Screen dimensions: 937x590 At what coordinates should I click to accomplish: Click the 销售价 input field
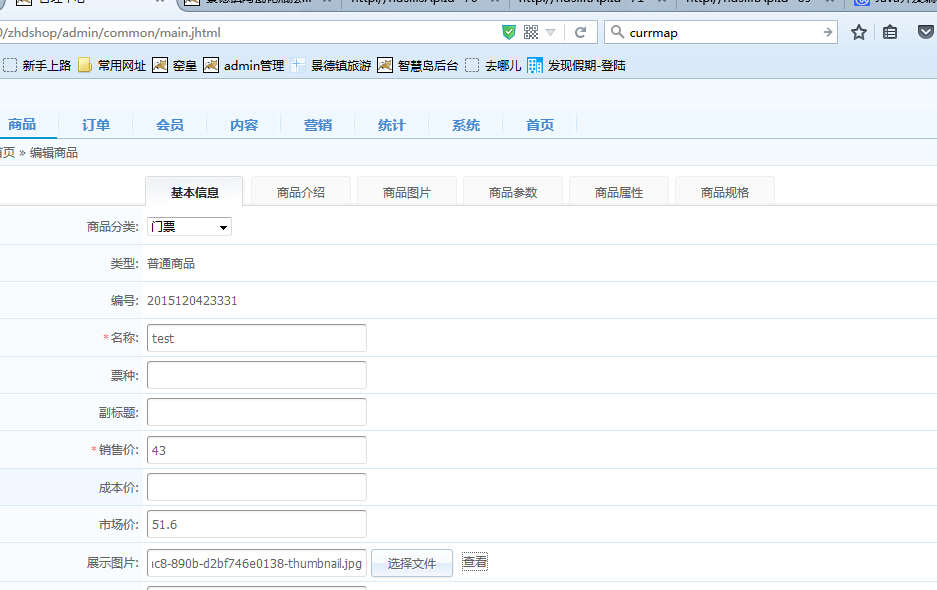pos(257,450)
